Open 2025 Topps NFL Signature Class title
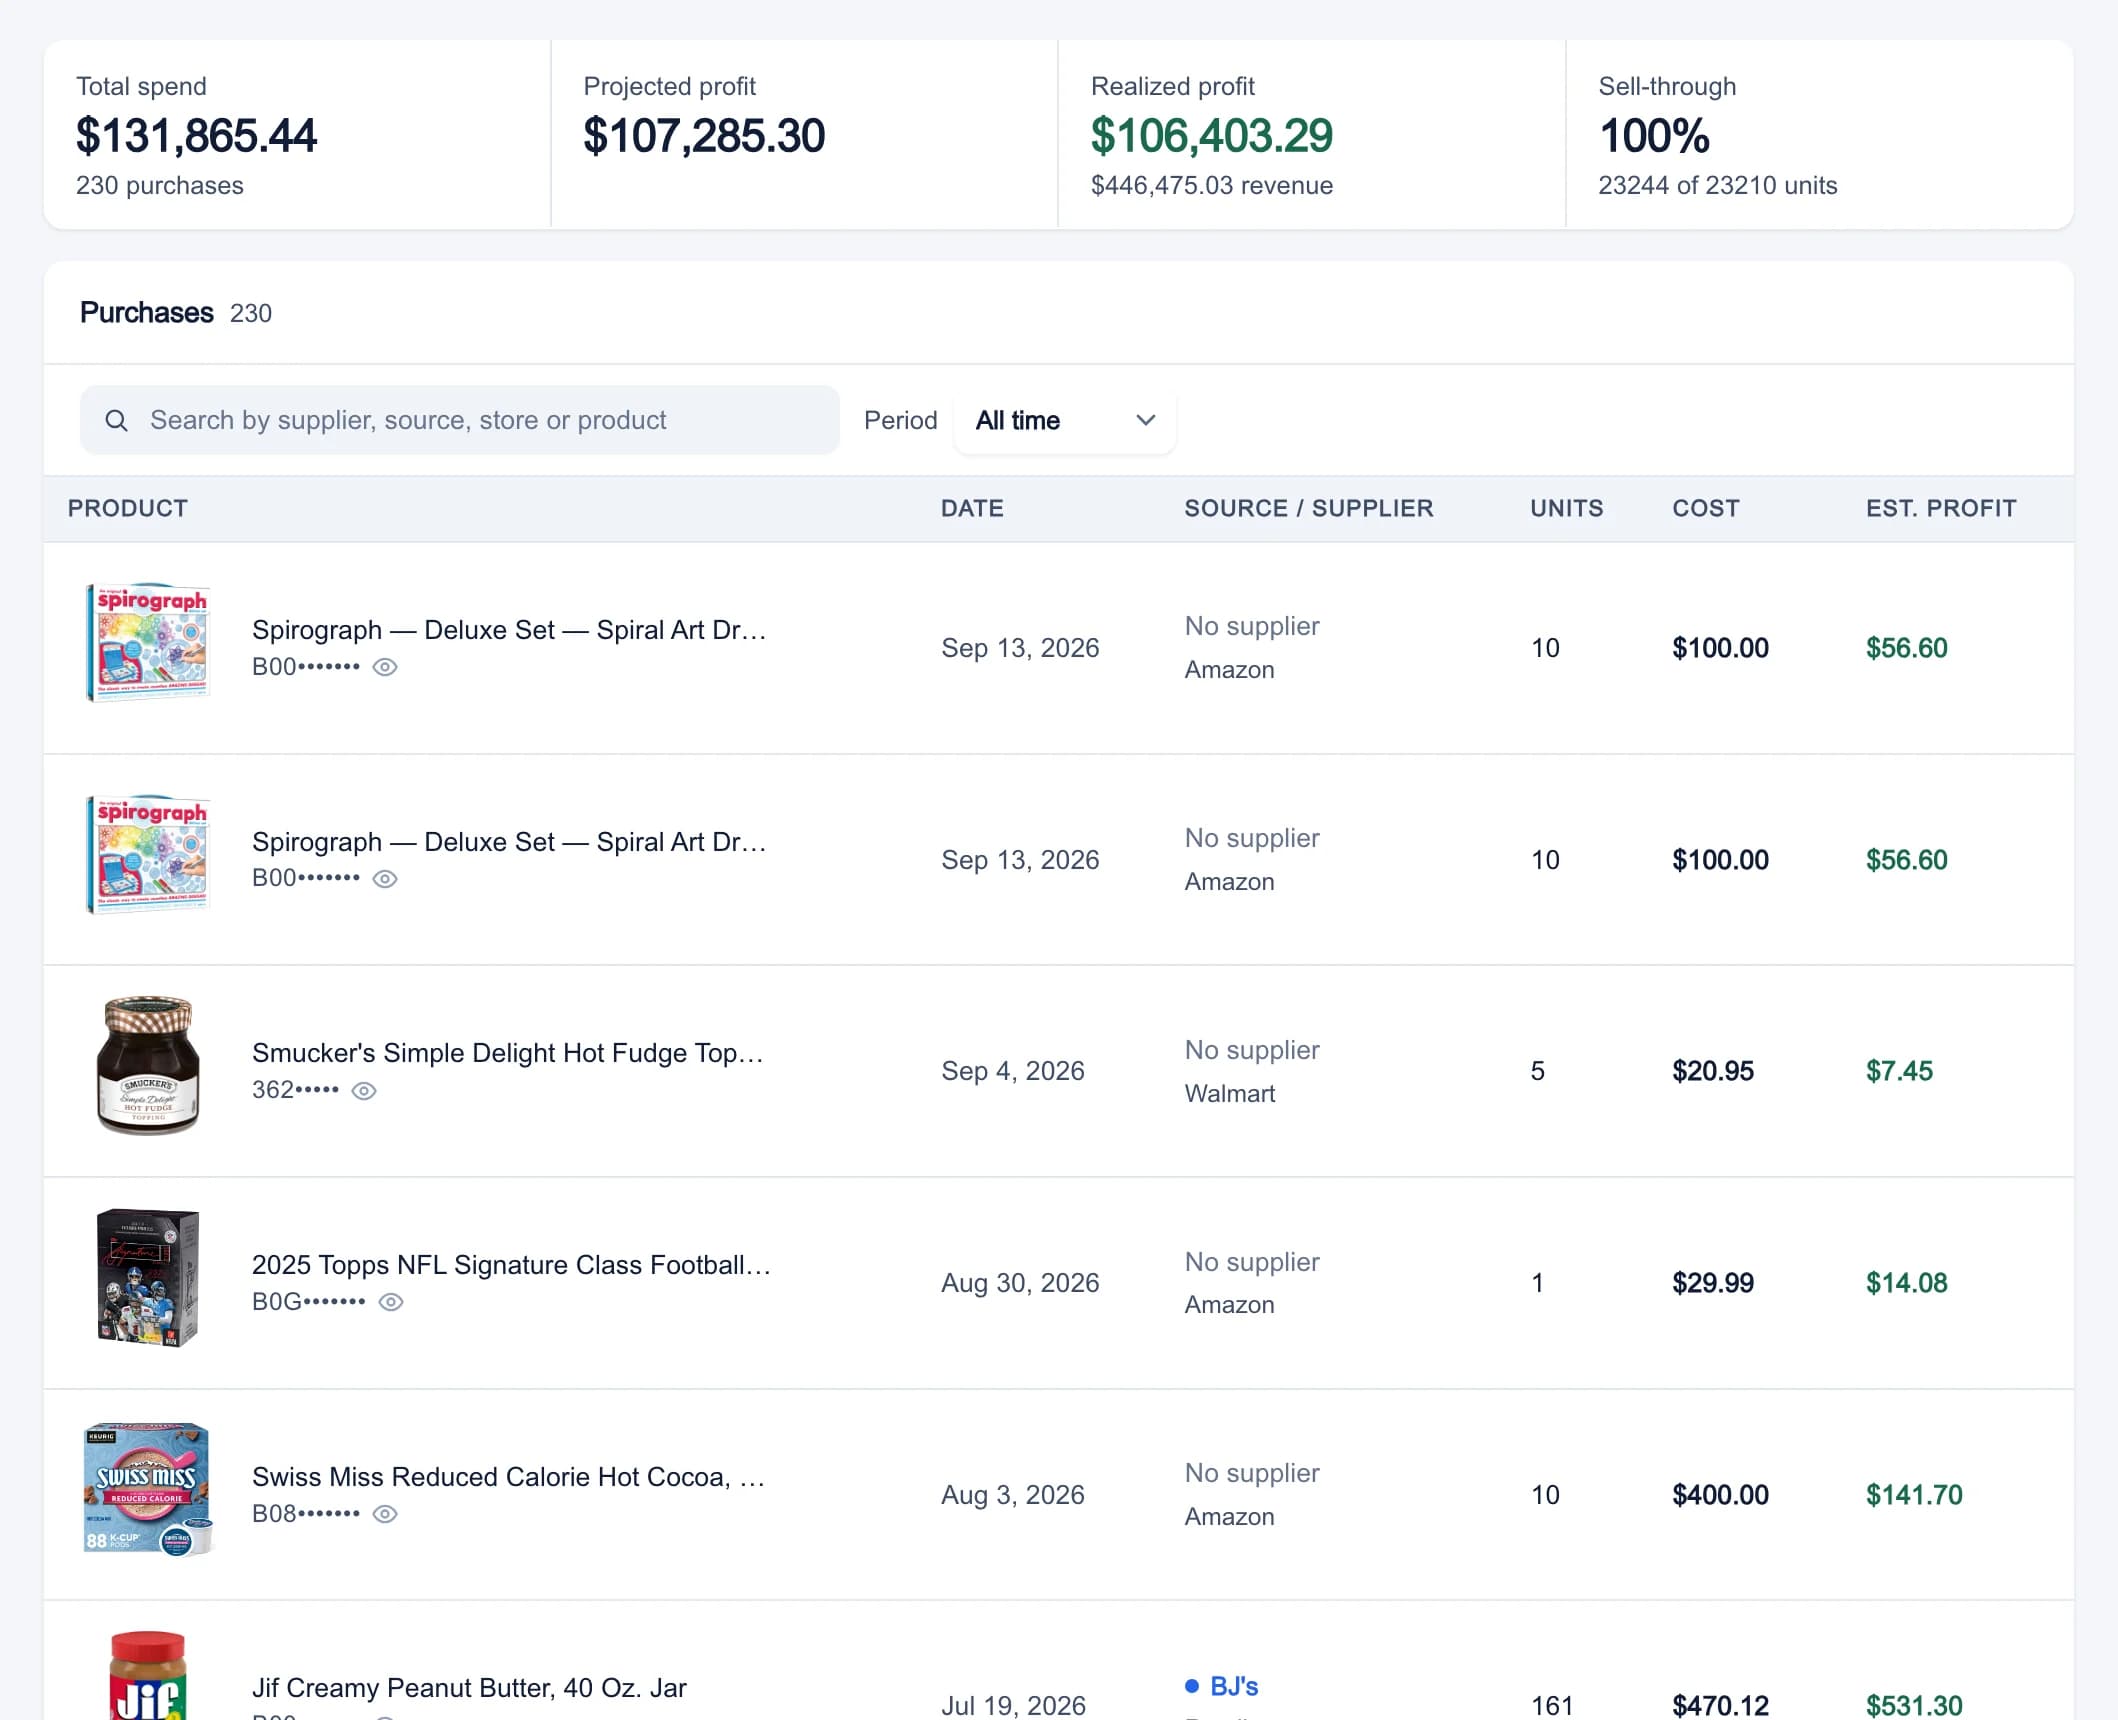This screenshot has height=1720, width=2118. (x=511, y=1265)
